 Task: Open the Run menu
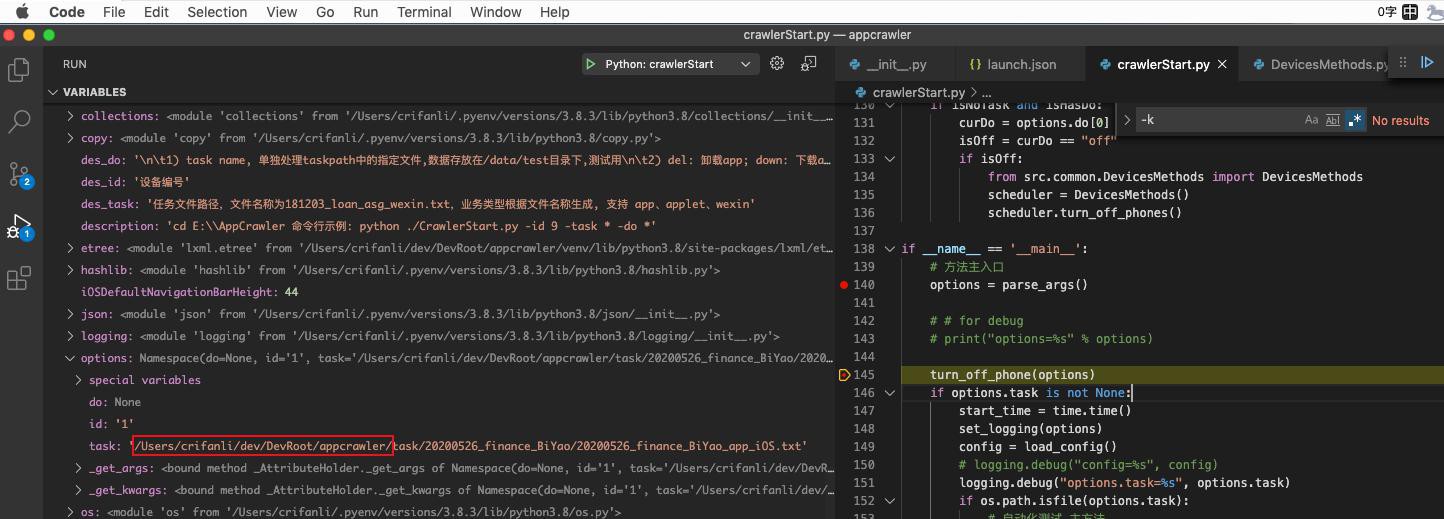coord(366,12)
